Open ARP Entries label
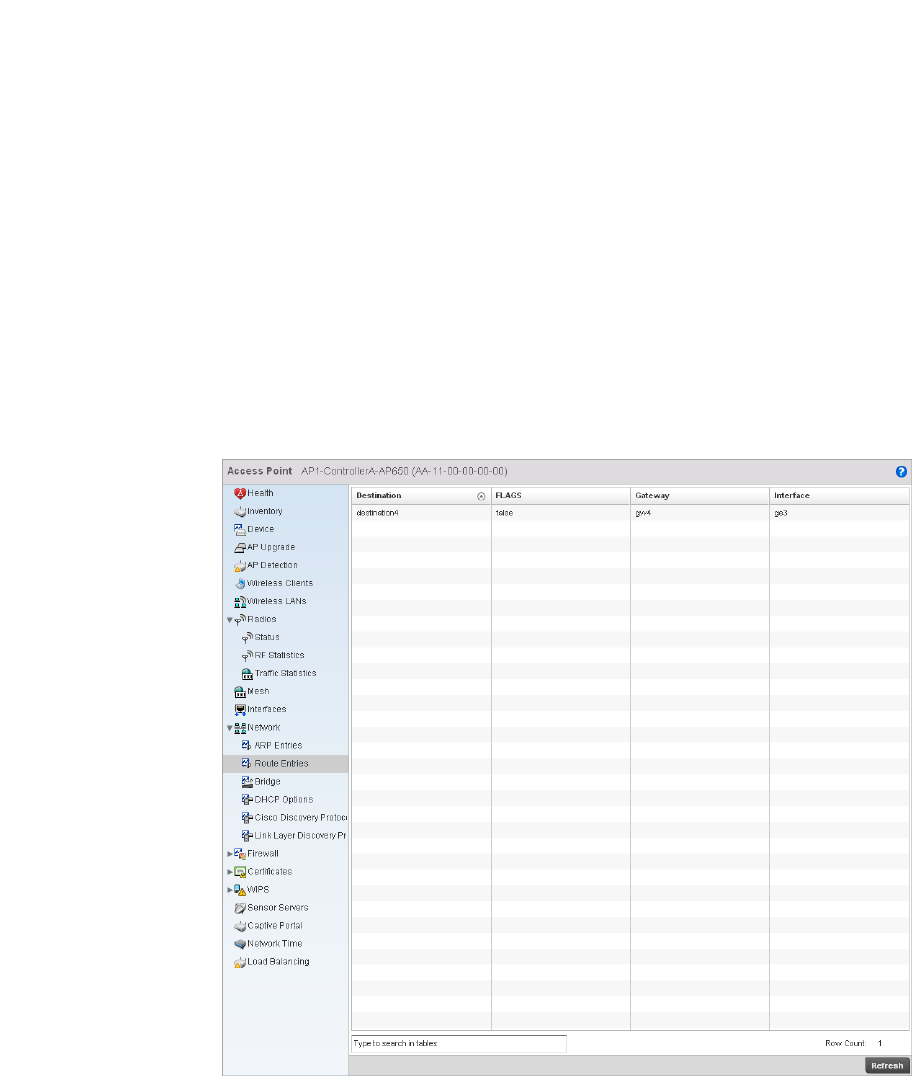 tap(278, 745)
